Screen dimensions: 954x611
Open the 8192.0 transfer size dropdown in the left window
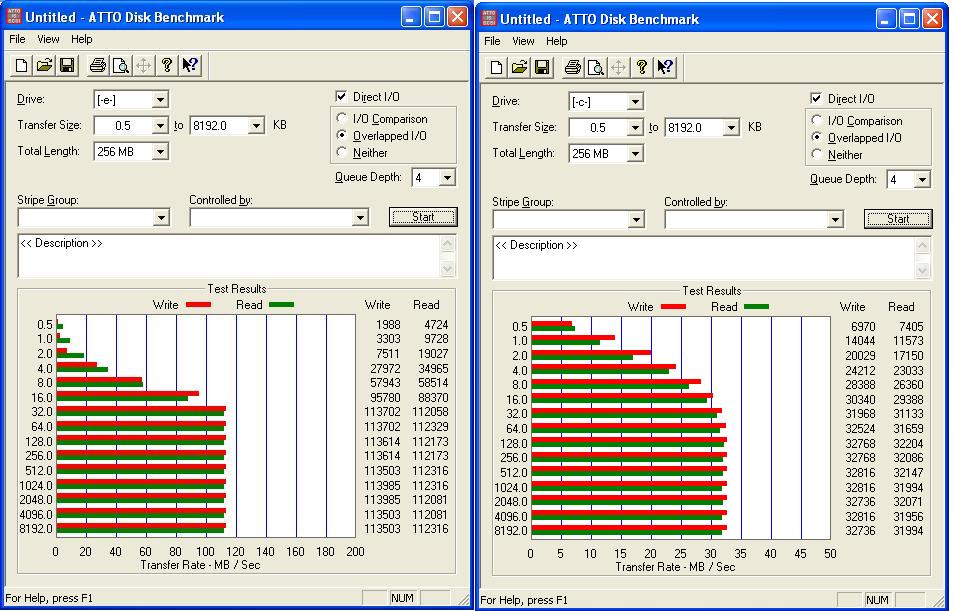coord(256,125)
